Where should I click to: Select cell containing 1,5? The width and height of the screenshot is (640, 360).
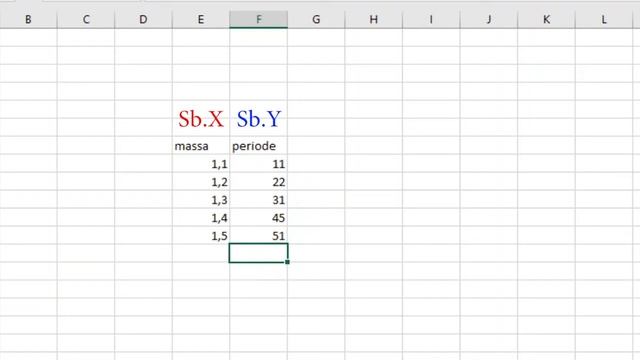point(201,236)
